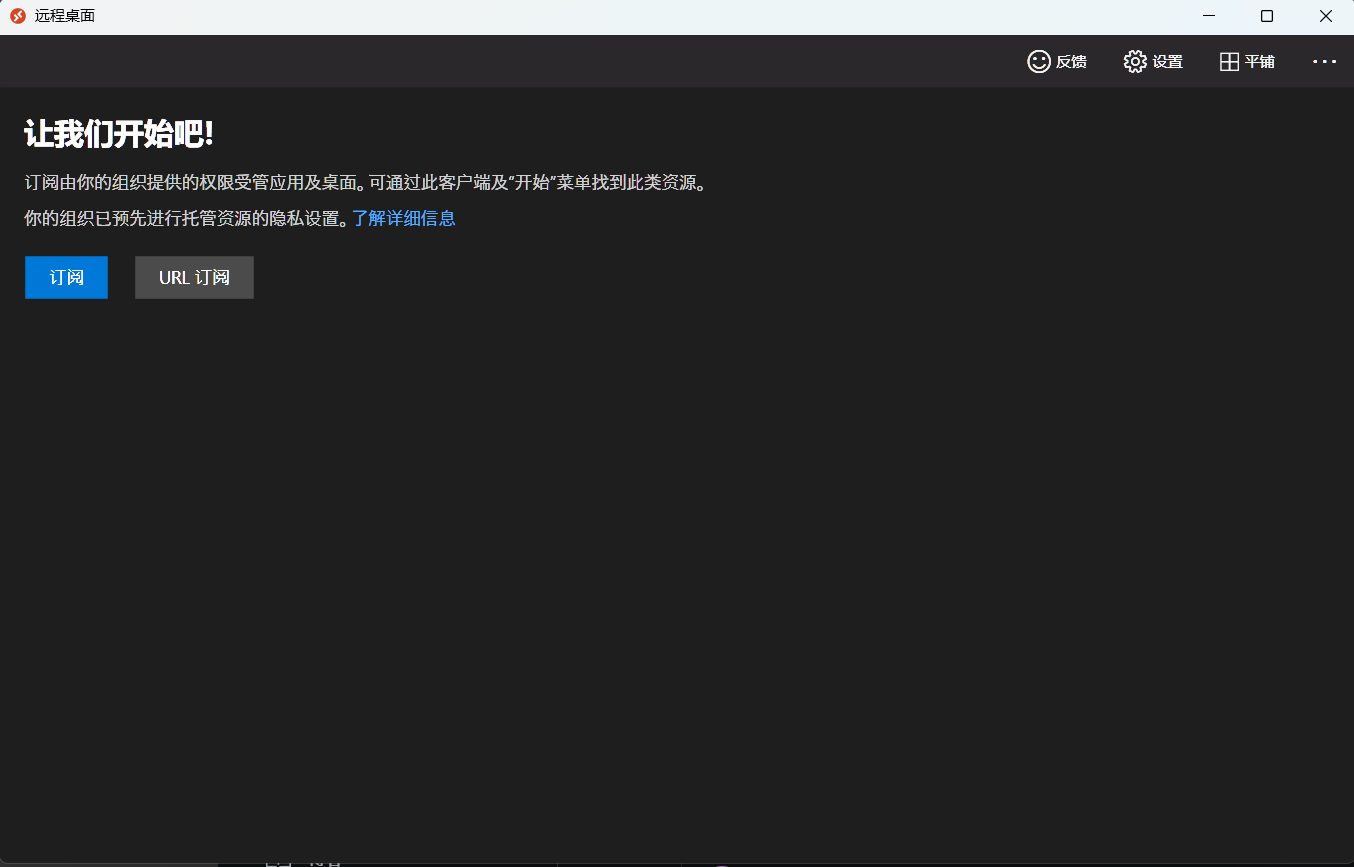Open the more options ellipsis menu
1354x867 pixels.
pos(1324,61)
